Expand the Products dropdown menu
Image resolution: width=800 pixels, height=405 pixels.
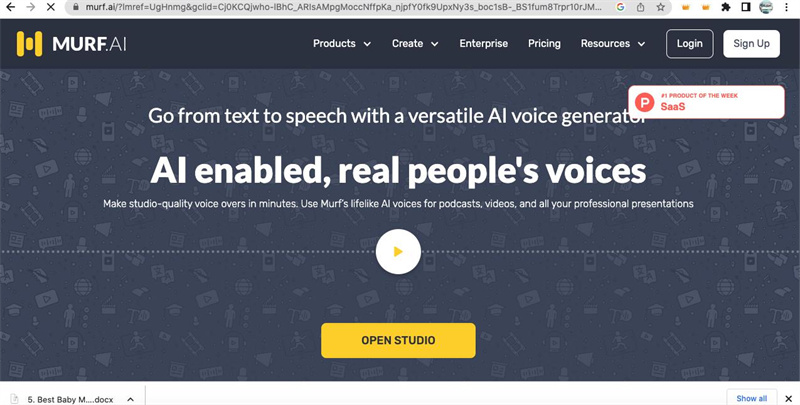point(342,44)
